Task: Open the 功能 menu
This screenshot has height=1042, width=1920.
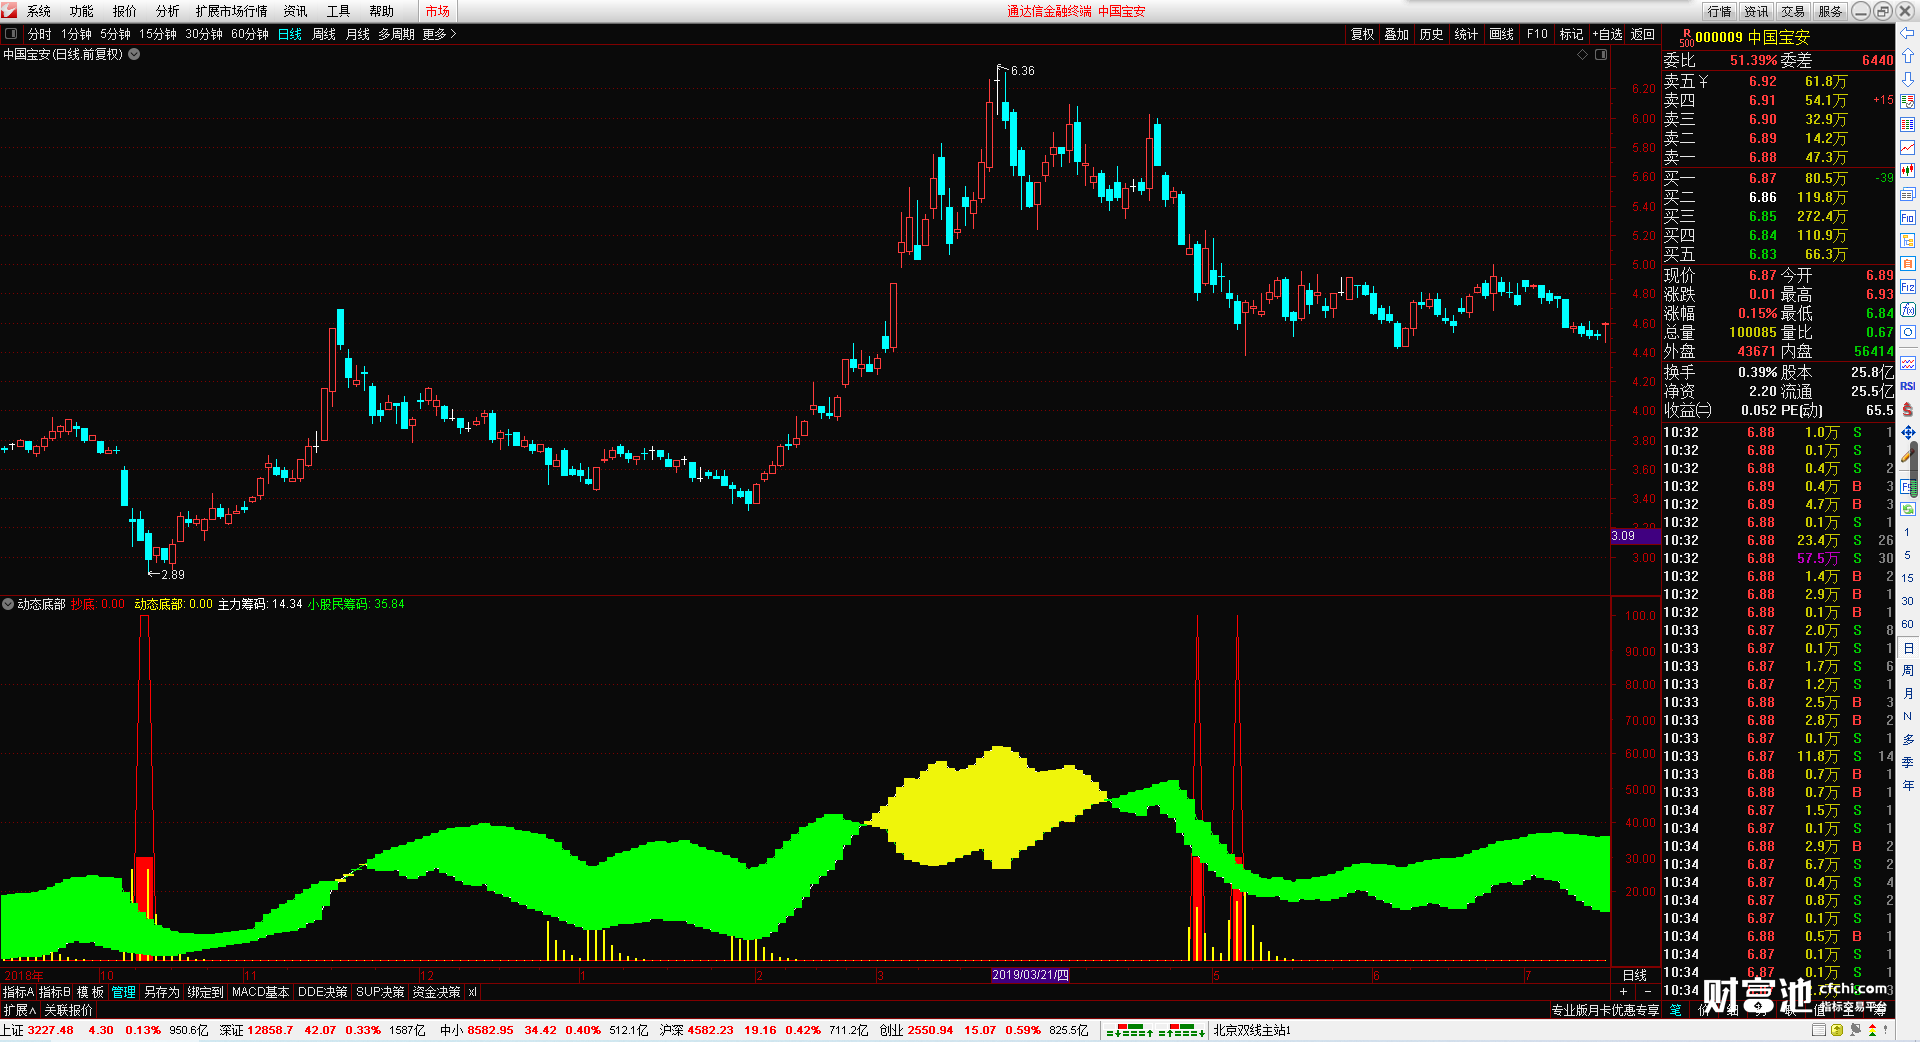Action: (82, 11)
